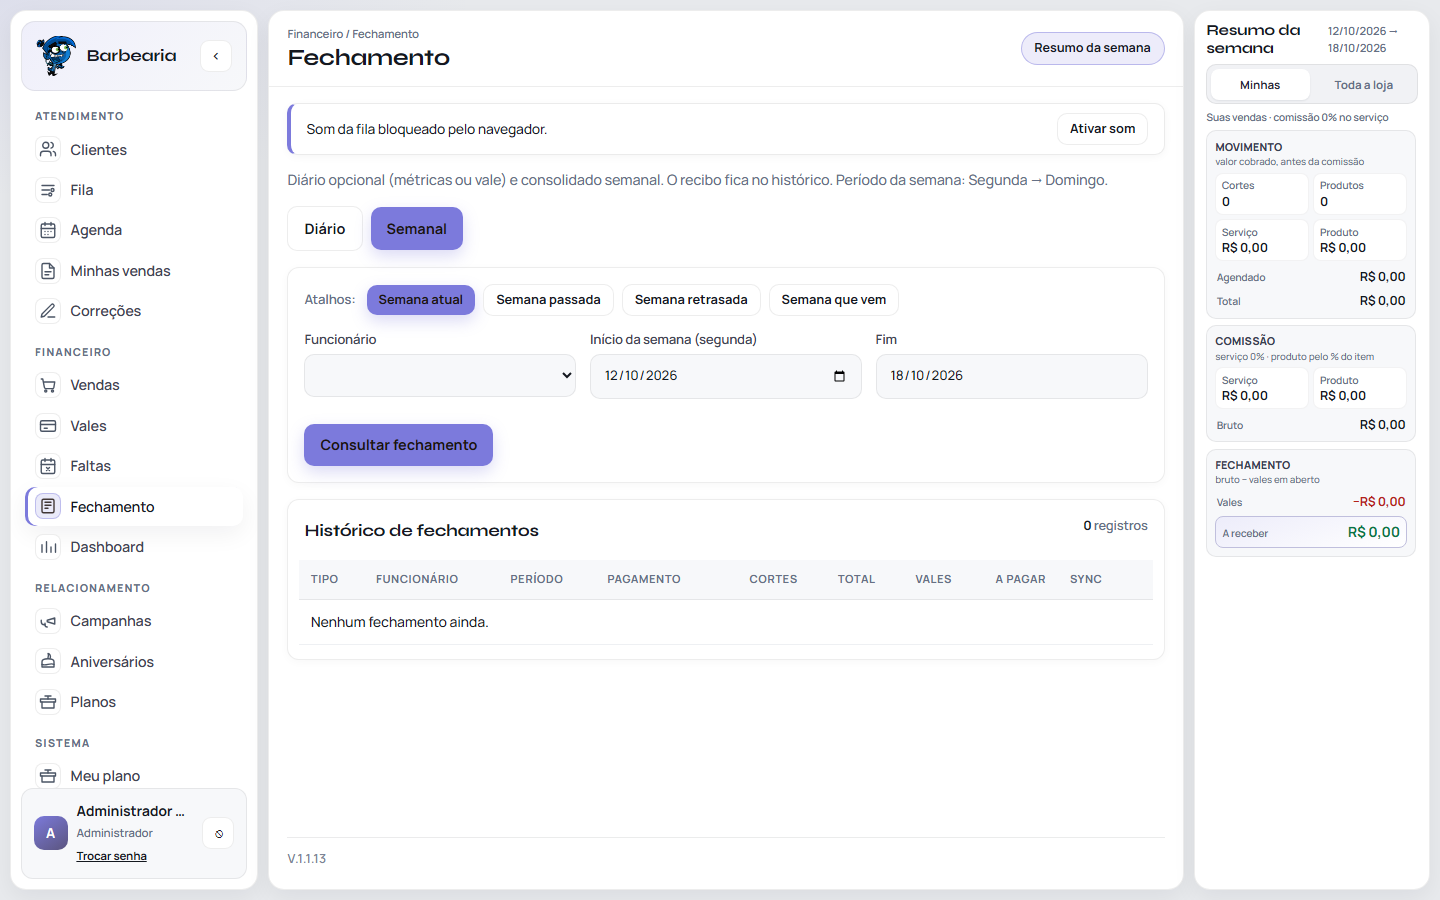This screenshot has height=900, width=1440.
Task: Select the Fechamento receipt icon
Action: [48, 507]
